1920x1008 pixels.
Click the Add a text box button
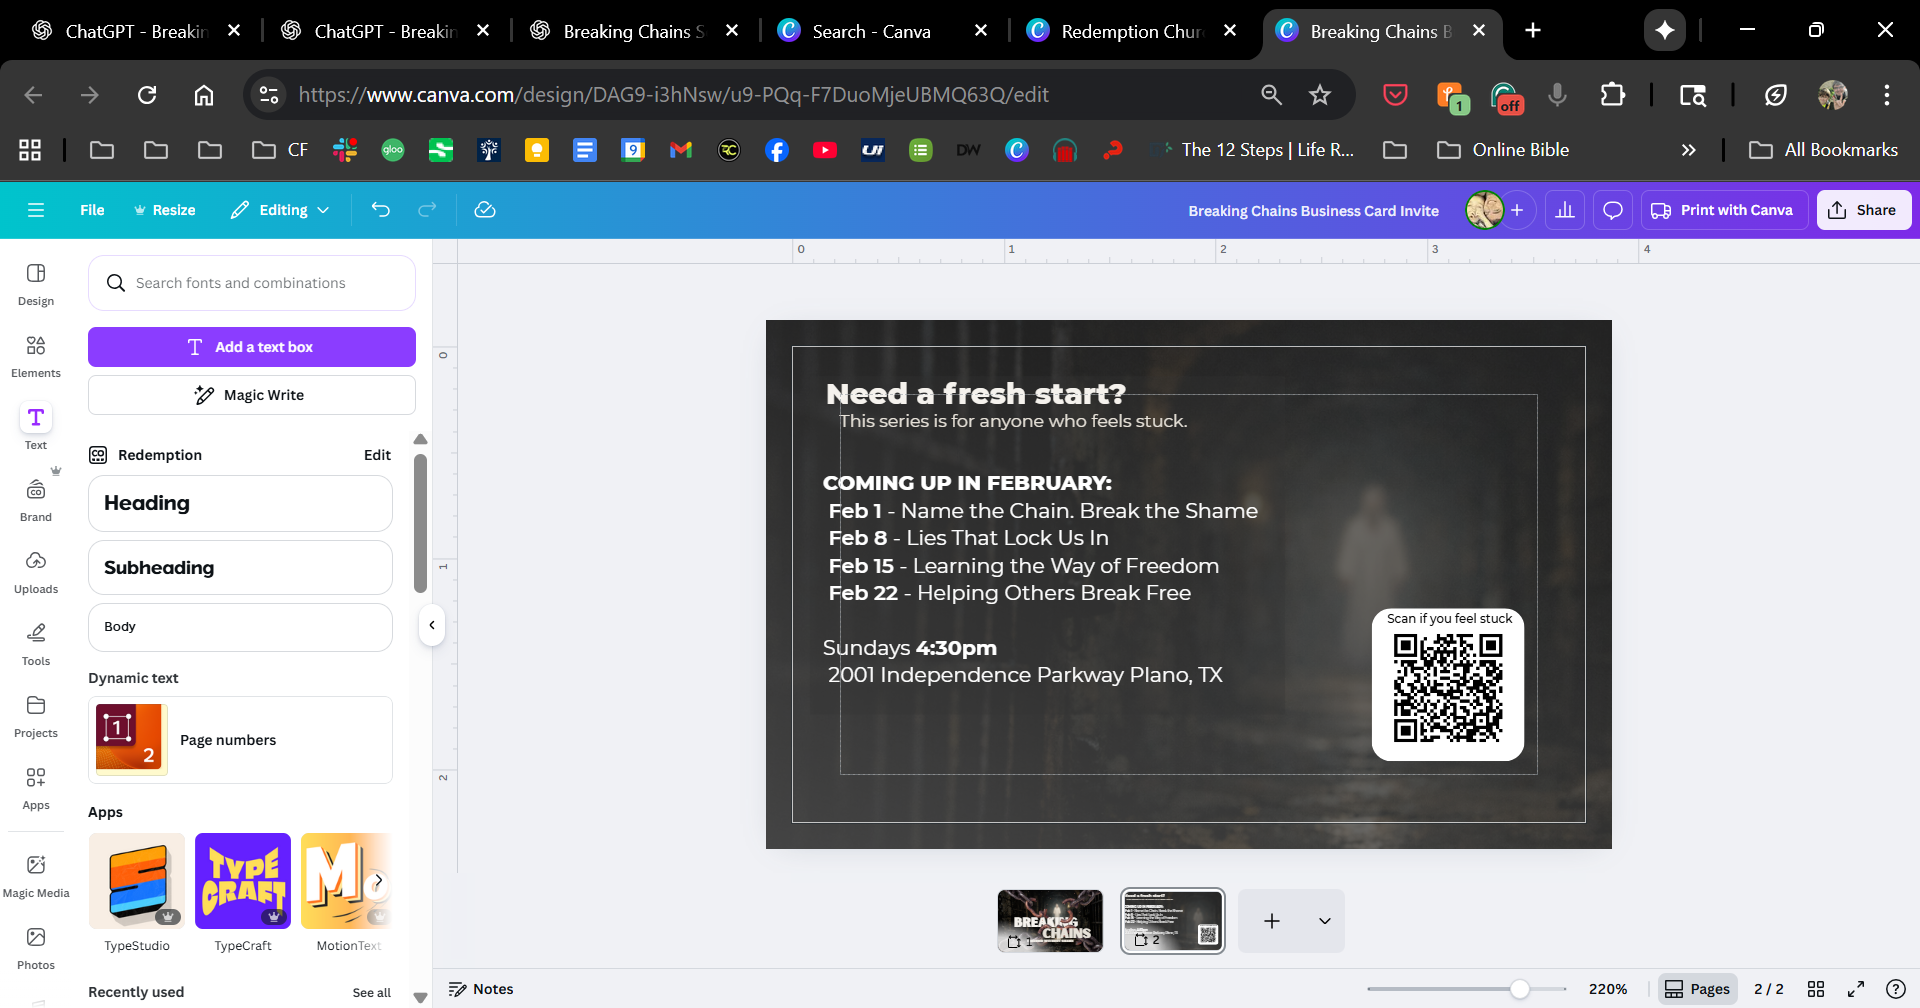[x=252, y=347]
